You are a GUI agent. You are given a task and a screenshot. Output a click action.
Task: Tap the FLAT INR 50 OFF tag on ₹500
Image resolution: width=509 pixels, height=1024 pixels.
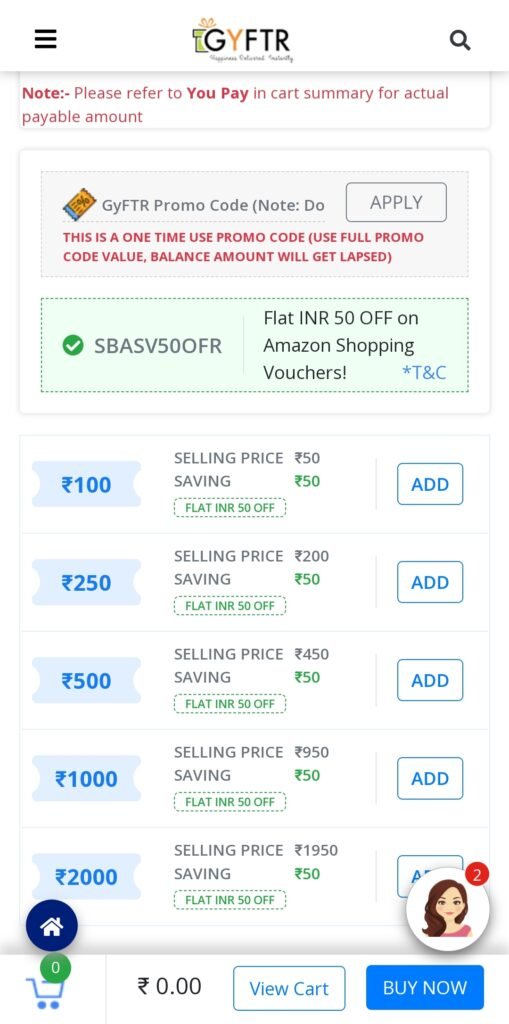pyautogui.click(x=230, y=703)
